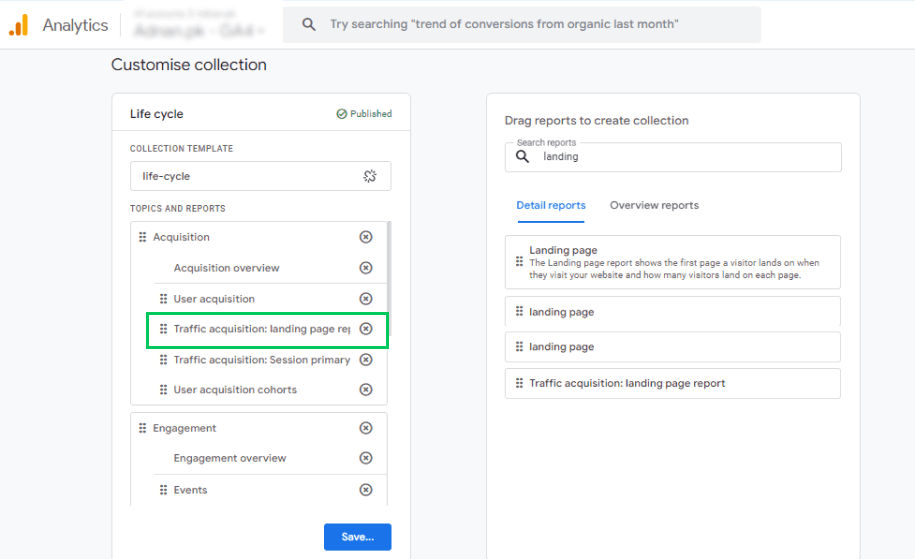
Task: Remove User acquisition cohorts report
Action: tap(366, 389)
